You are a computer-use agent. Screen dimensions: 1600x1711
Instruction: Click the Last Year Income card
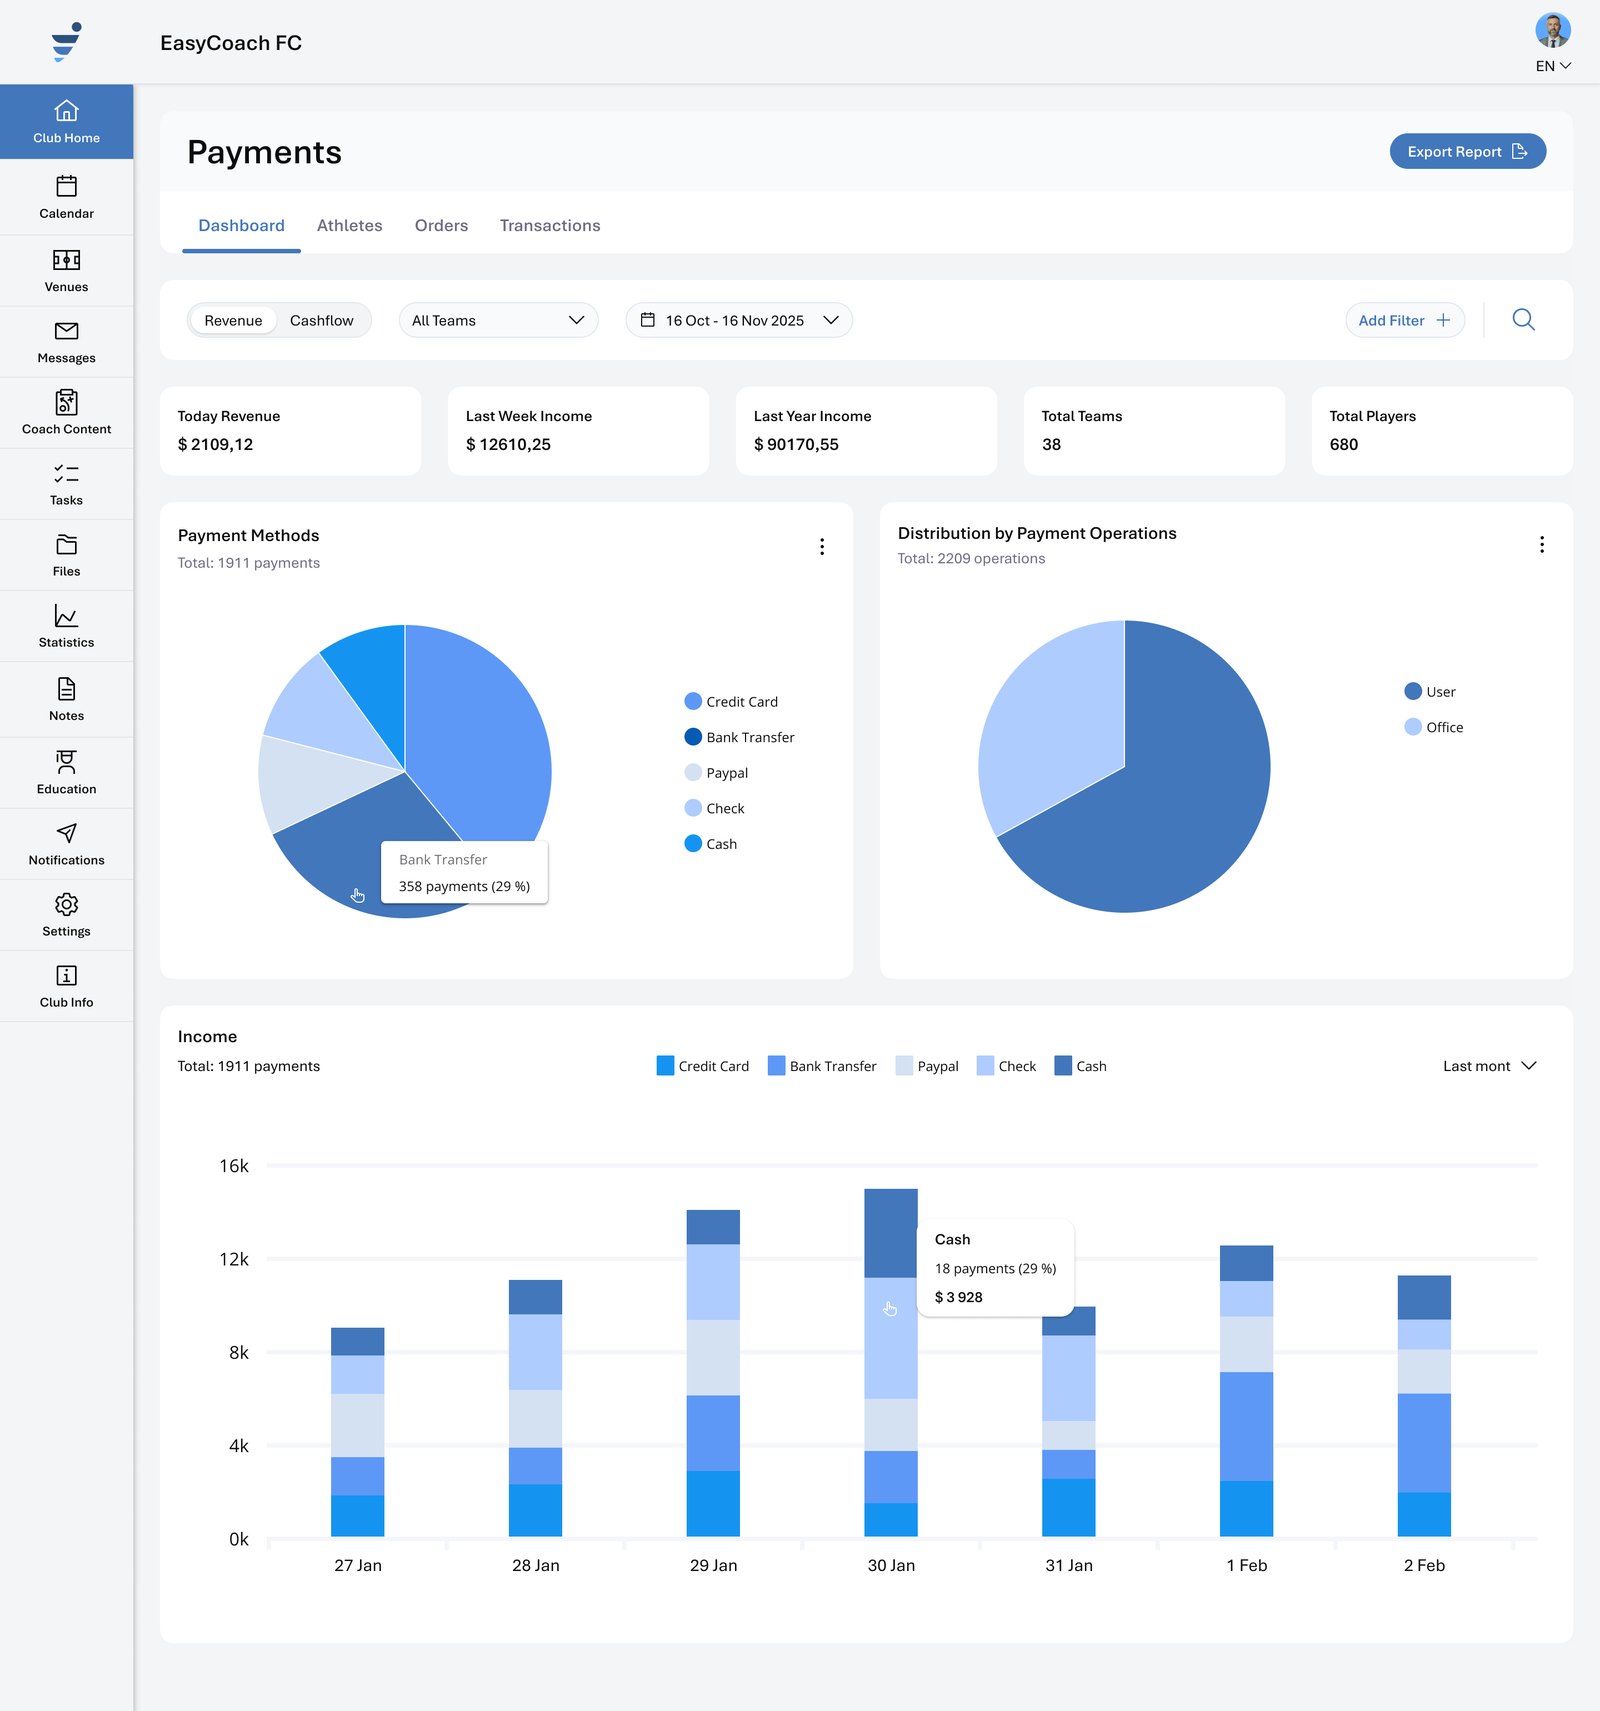(x=866, y=431)
